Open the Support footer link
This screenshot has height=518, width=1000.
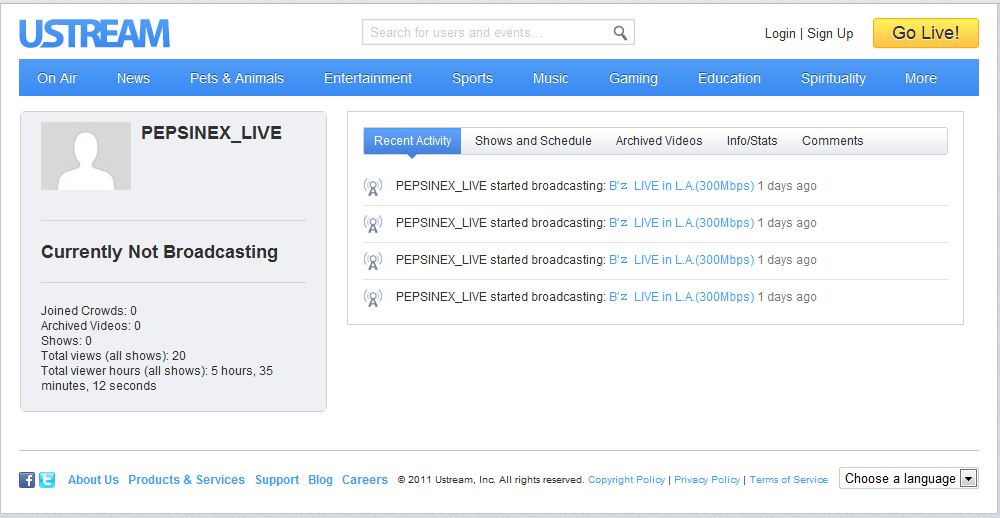click(x=277, y=480)
